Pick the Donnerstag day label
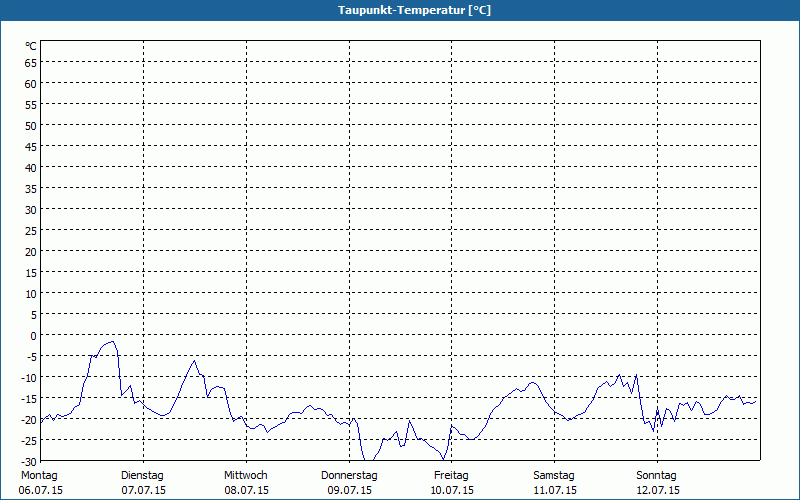The image size is (800, 500). pos(349,475)
